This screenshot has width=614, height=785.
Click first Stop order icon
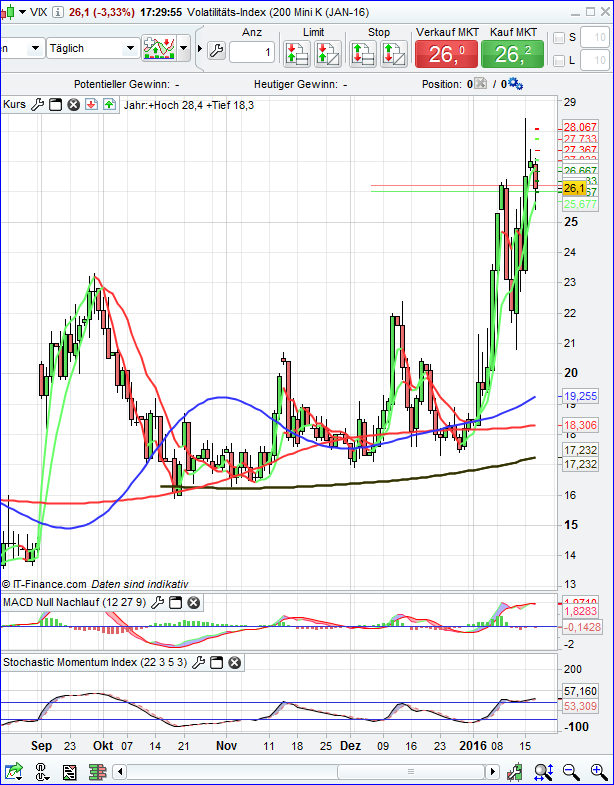(x=363, y=54)
